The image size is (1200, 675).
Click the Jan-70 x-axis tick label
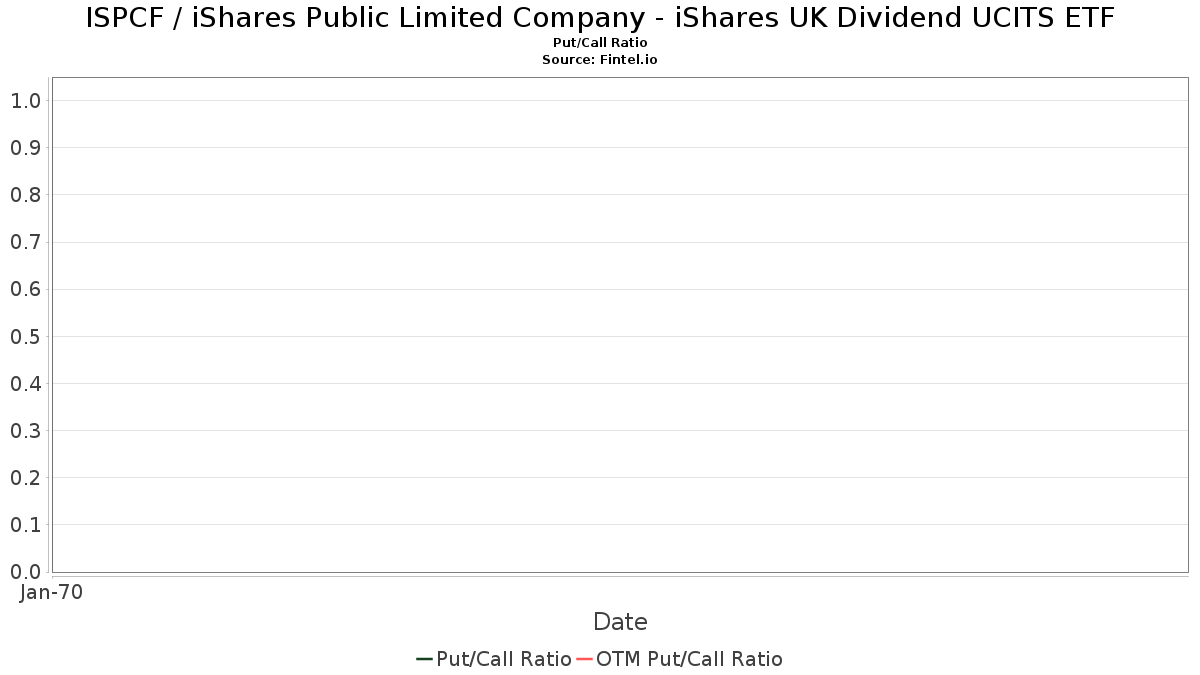tap(52, 592)
